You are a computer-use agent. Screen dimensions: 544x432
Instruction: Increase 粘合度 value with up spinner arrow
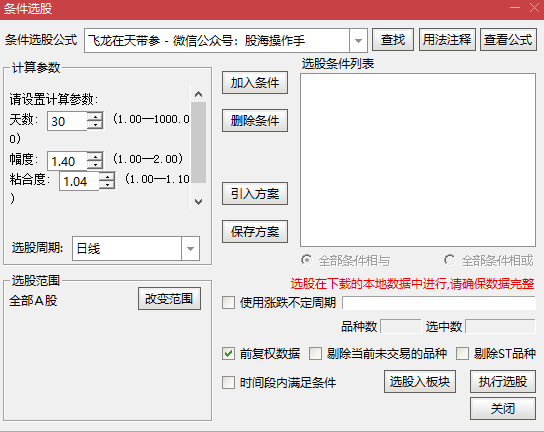107,177
